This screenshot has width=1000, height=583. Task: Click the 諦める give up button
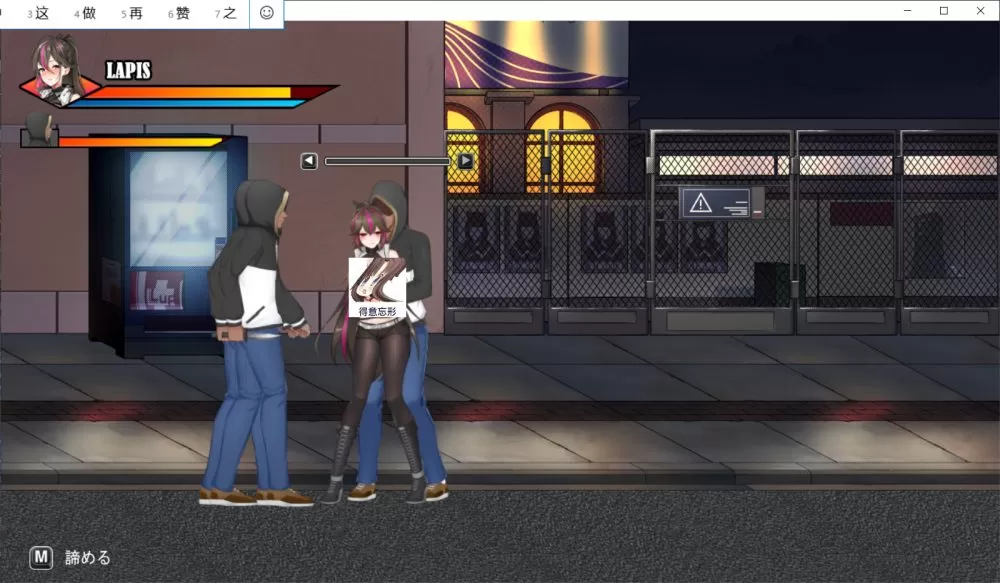coord(70,557)
